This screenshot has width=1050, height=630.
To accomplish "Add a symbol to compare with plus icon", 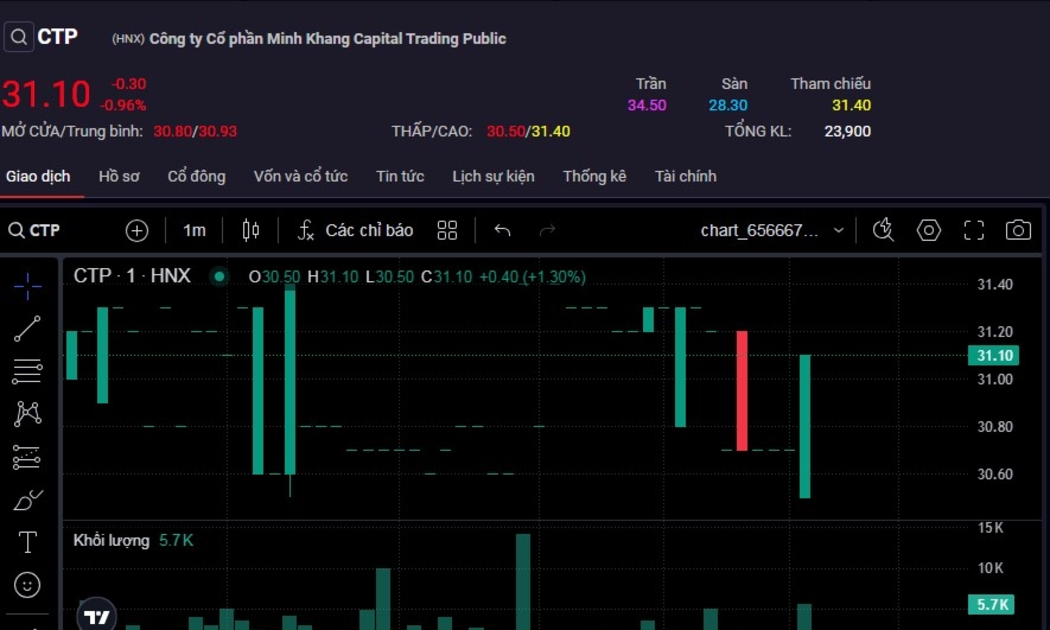I will click(x=137, y=231).
